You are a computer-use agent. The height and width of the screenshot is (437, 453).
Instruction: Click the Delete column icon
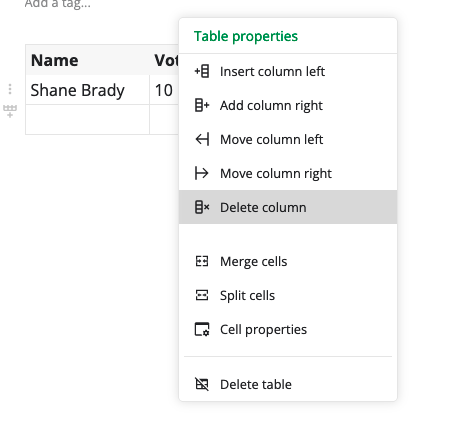coord(202,207)
